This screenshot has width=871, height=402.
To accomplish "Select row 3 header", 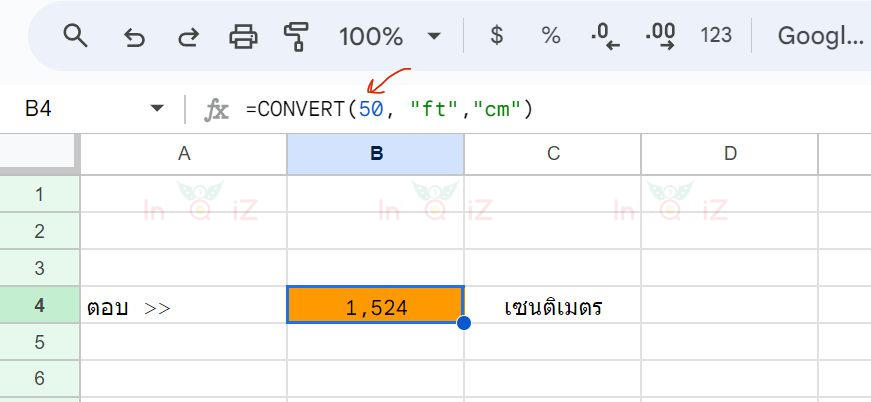I will [39, 268].
